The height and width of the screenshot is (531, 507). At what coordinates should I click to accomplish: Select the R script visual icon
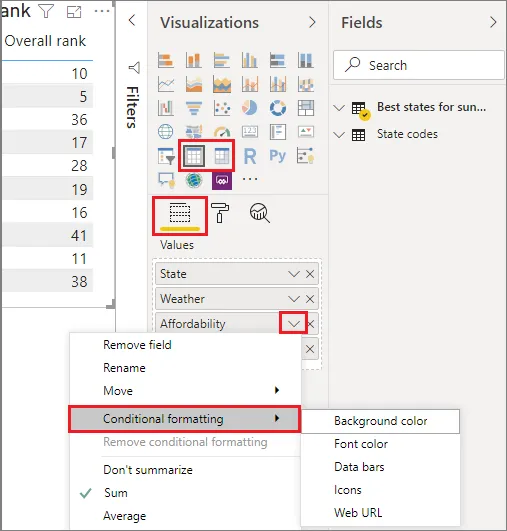pyautogui.click(x=250, y=156)
